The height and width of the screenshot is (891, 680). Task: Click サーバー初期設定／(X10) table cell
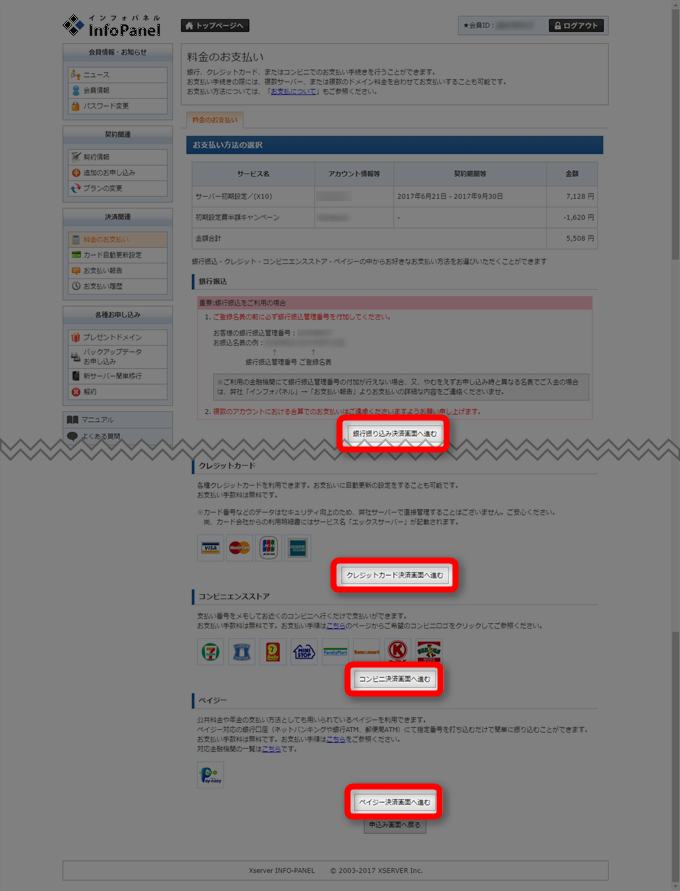(x=253, y=197)
